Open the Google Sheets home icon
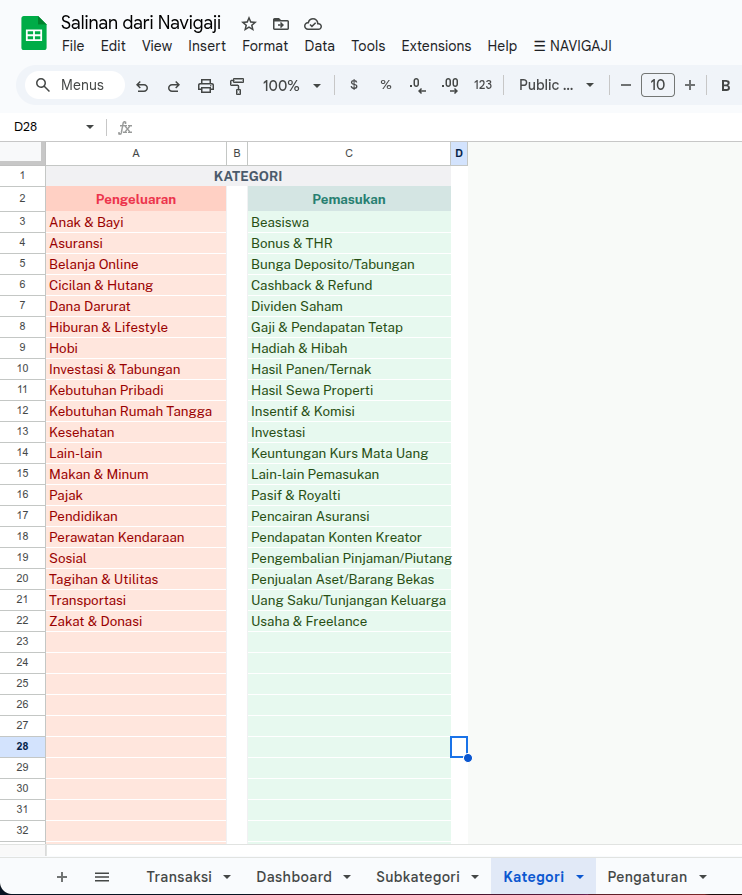 click(x=34, y=34)
